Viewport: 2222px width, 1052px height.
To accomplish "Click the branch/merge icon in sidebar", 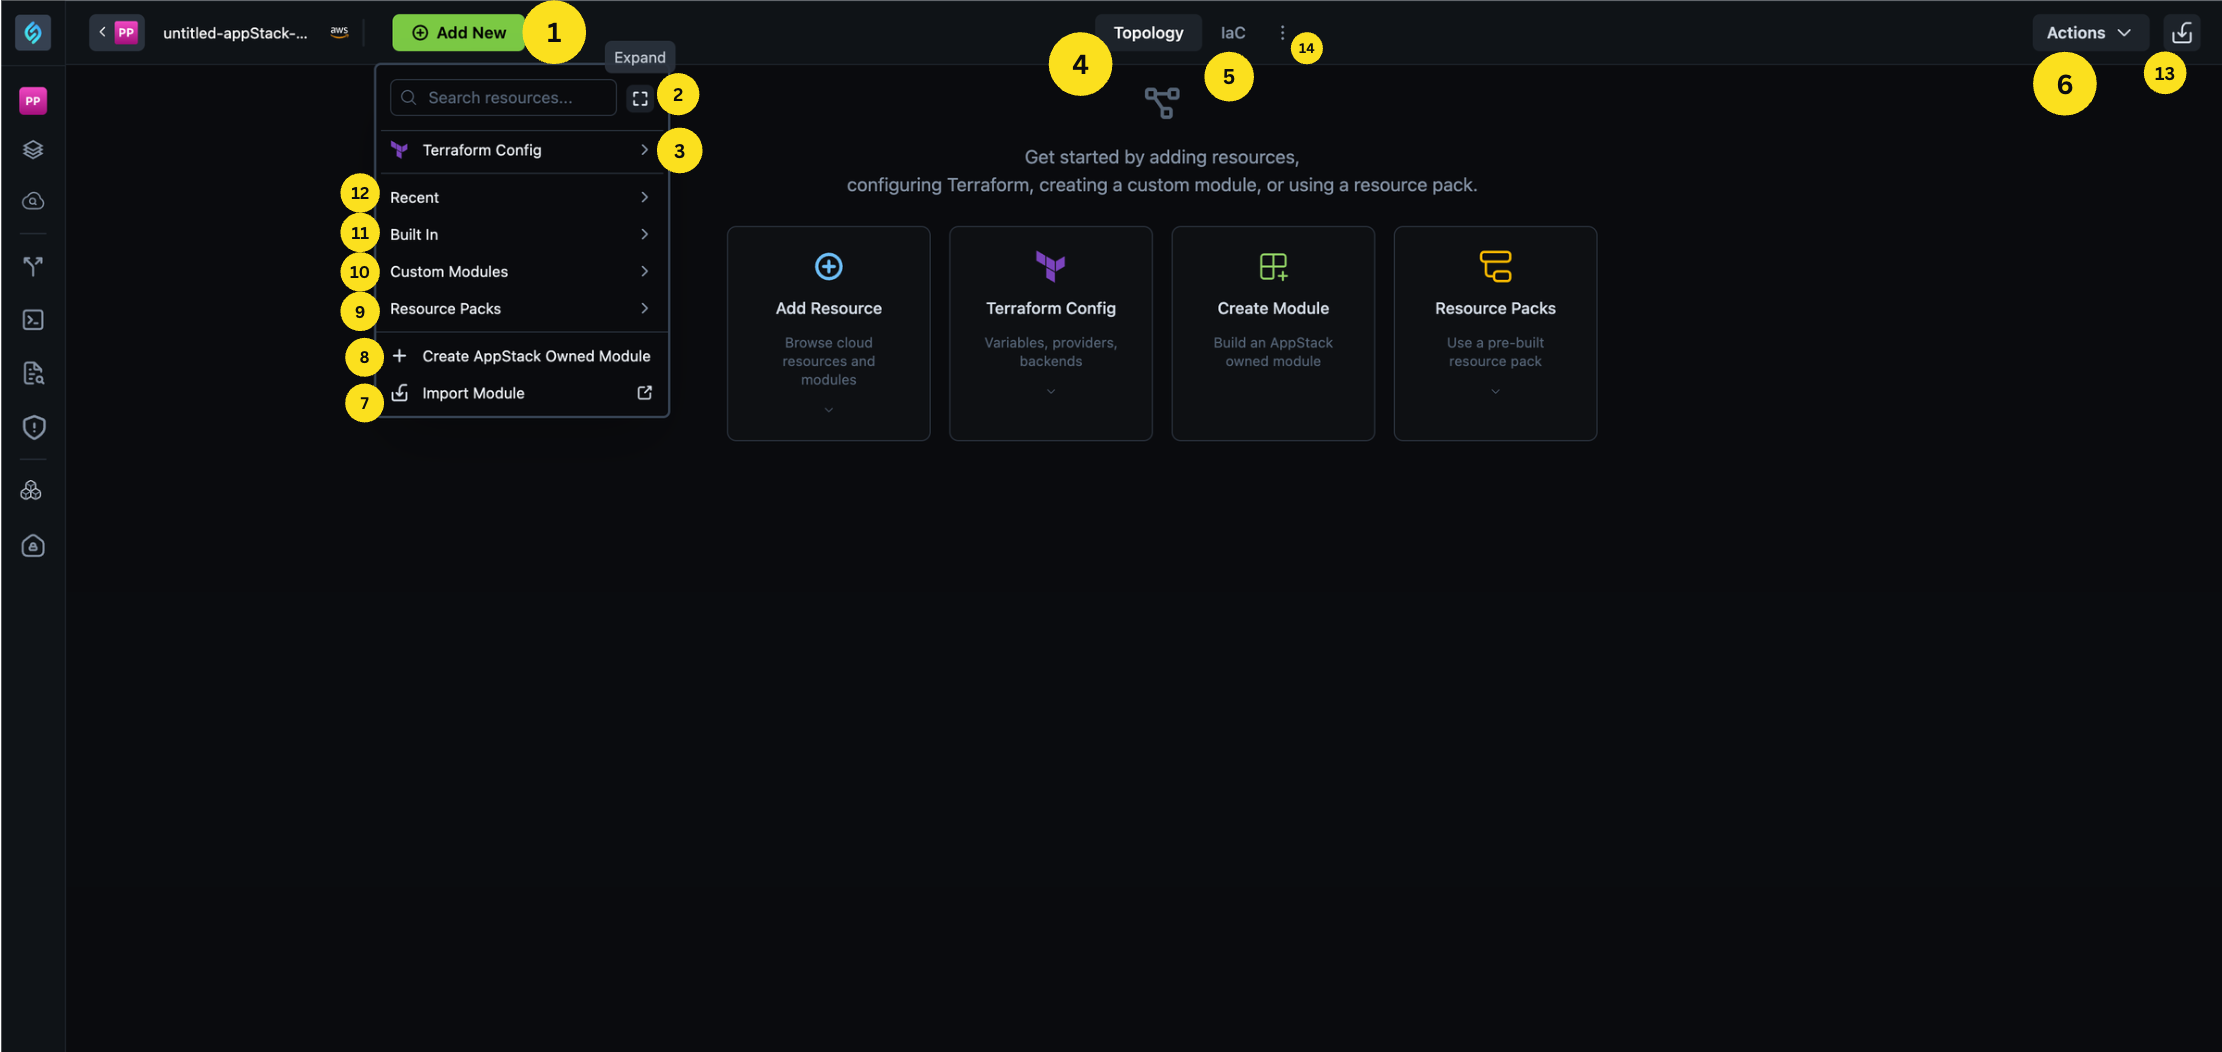I will tap(33, 266).
